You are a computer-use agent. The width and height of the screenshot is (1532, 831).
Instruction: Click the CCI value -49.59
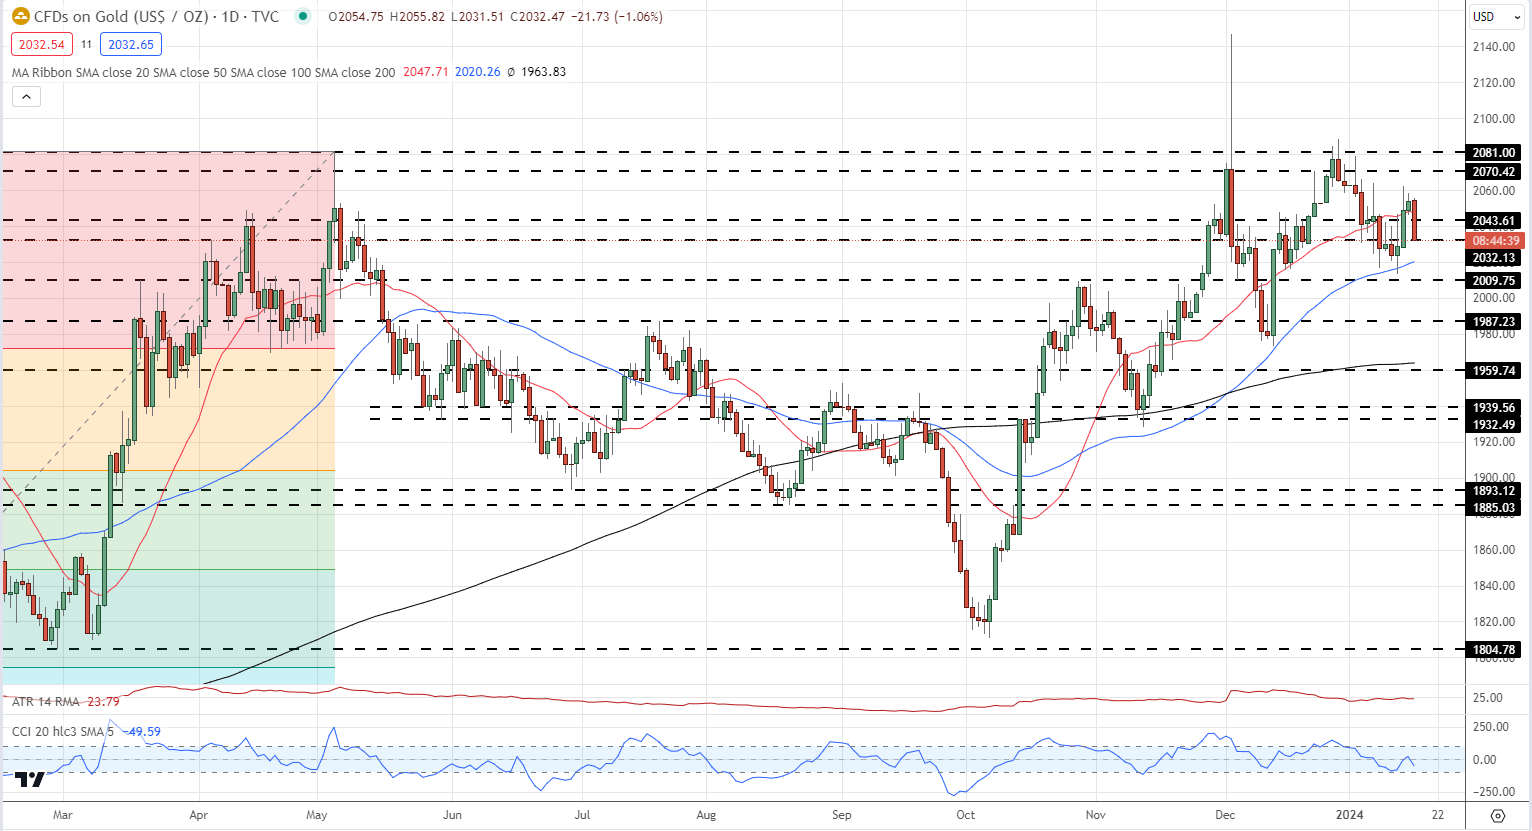pos(141,732)
